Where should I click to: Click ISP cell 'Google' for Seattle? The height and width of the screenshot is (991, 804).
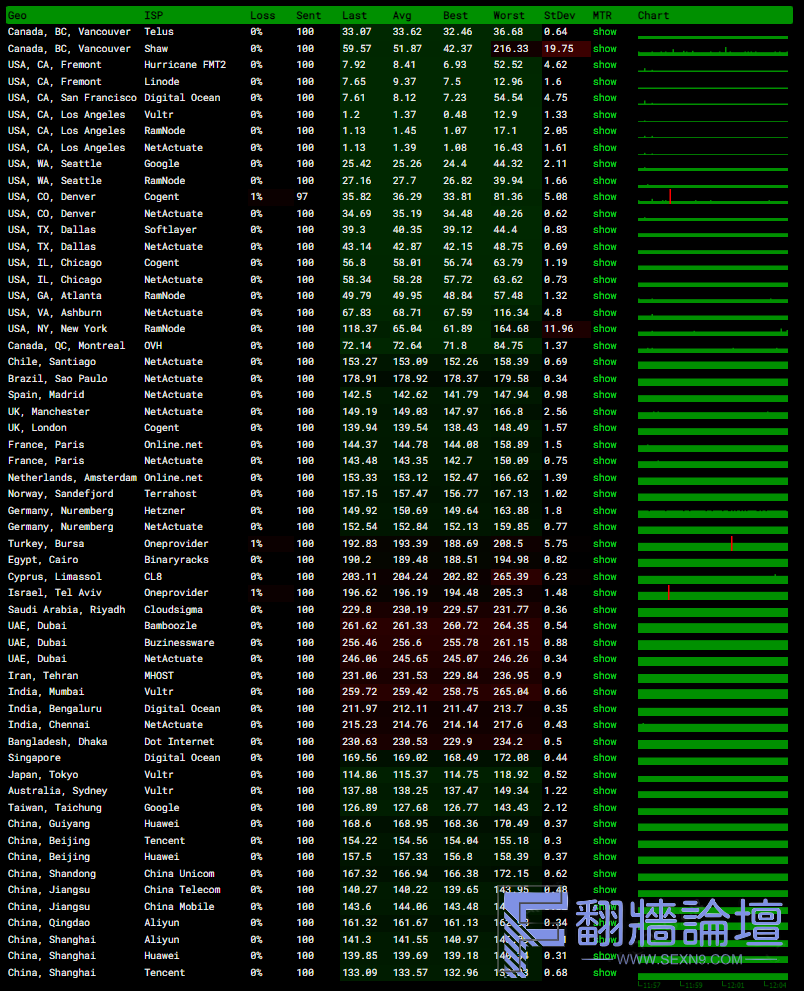point(162,164)
